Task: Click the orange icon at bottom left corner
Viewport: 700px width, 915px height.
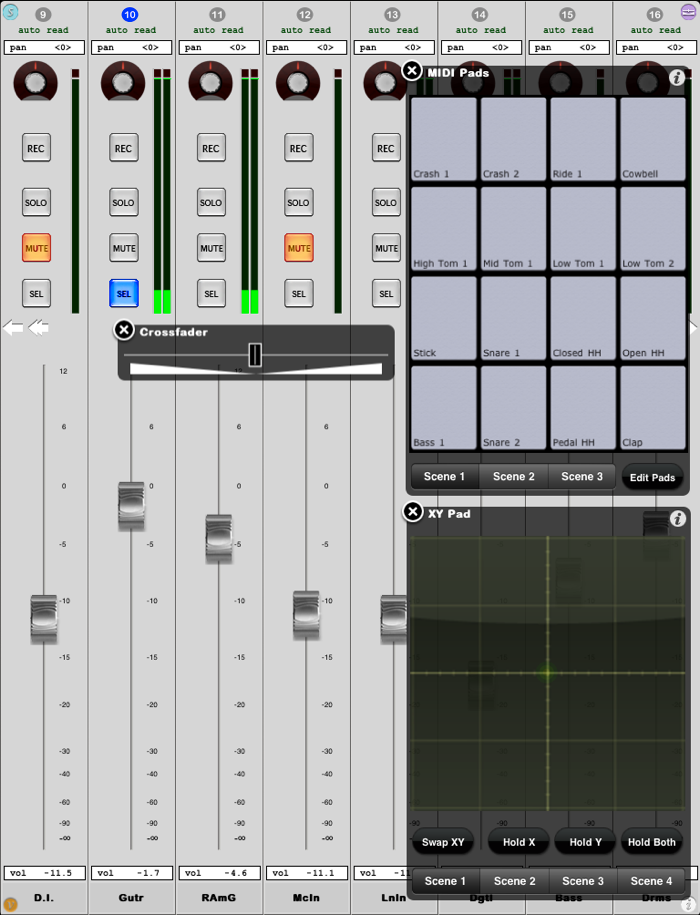Action: 10,905
